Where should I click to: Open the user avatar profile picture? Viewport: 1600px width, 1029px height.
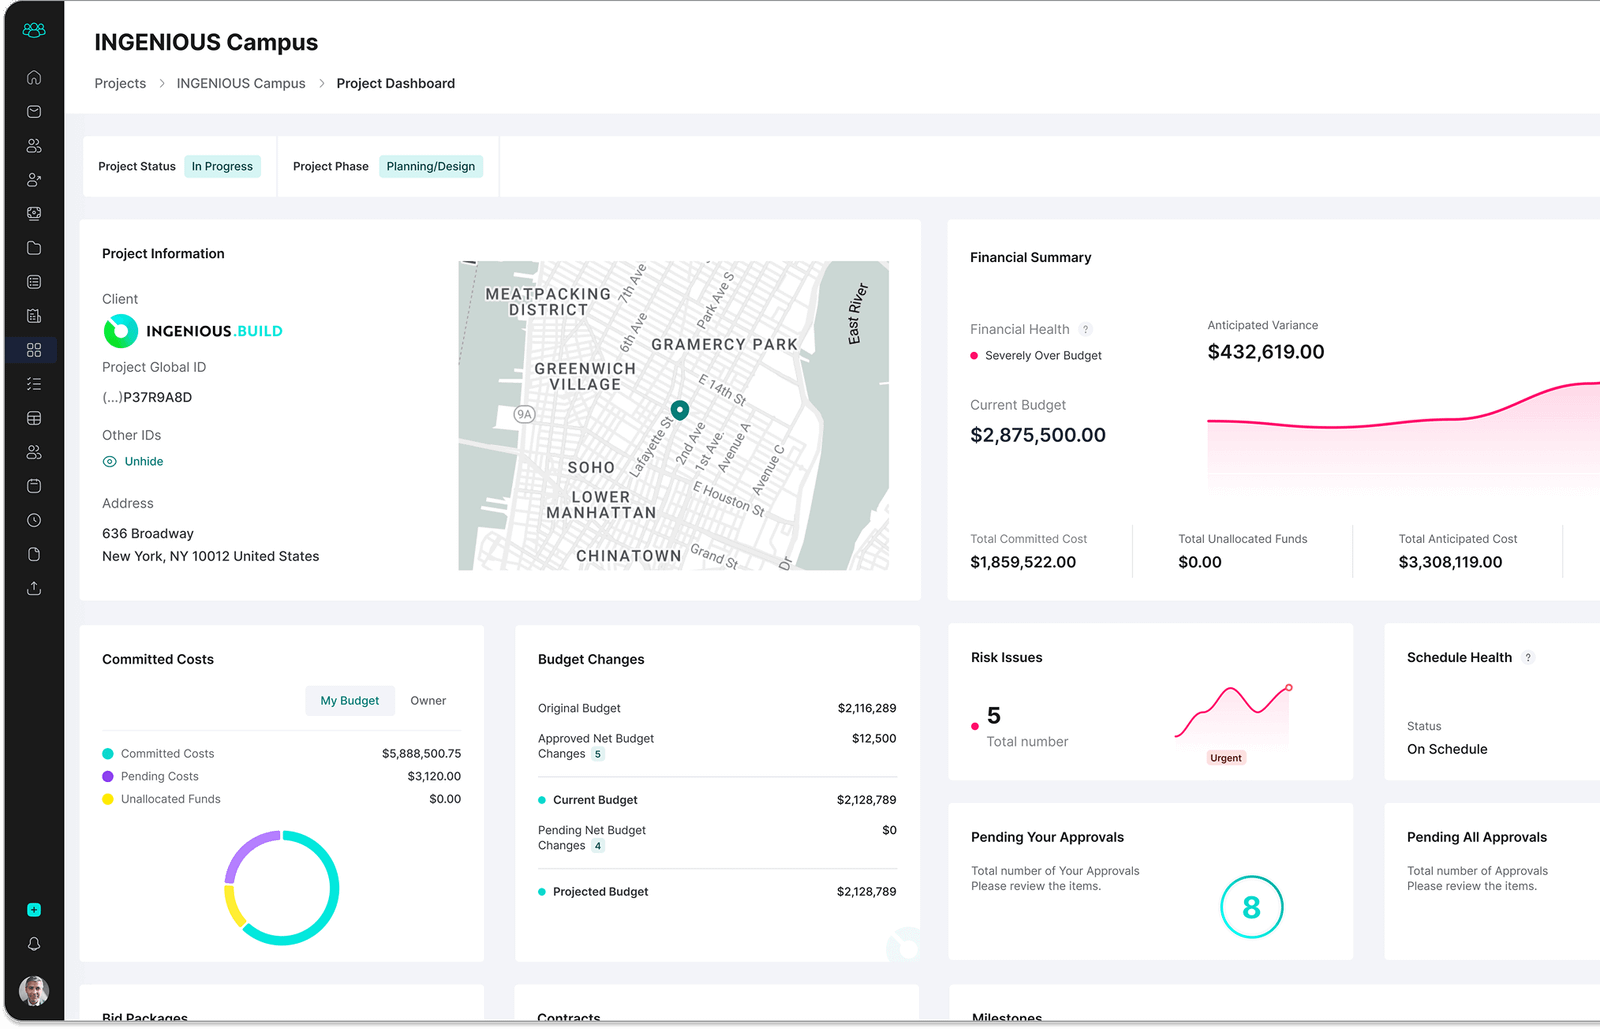(x=34, y=991)
